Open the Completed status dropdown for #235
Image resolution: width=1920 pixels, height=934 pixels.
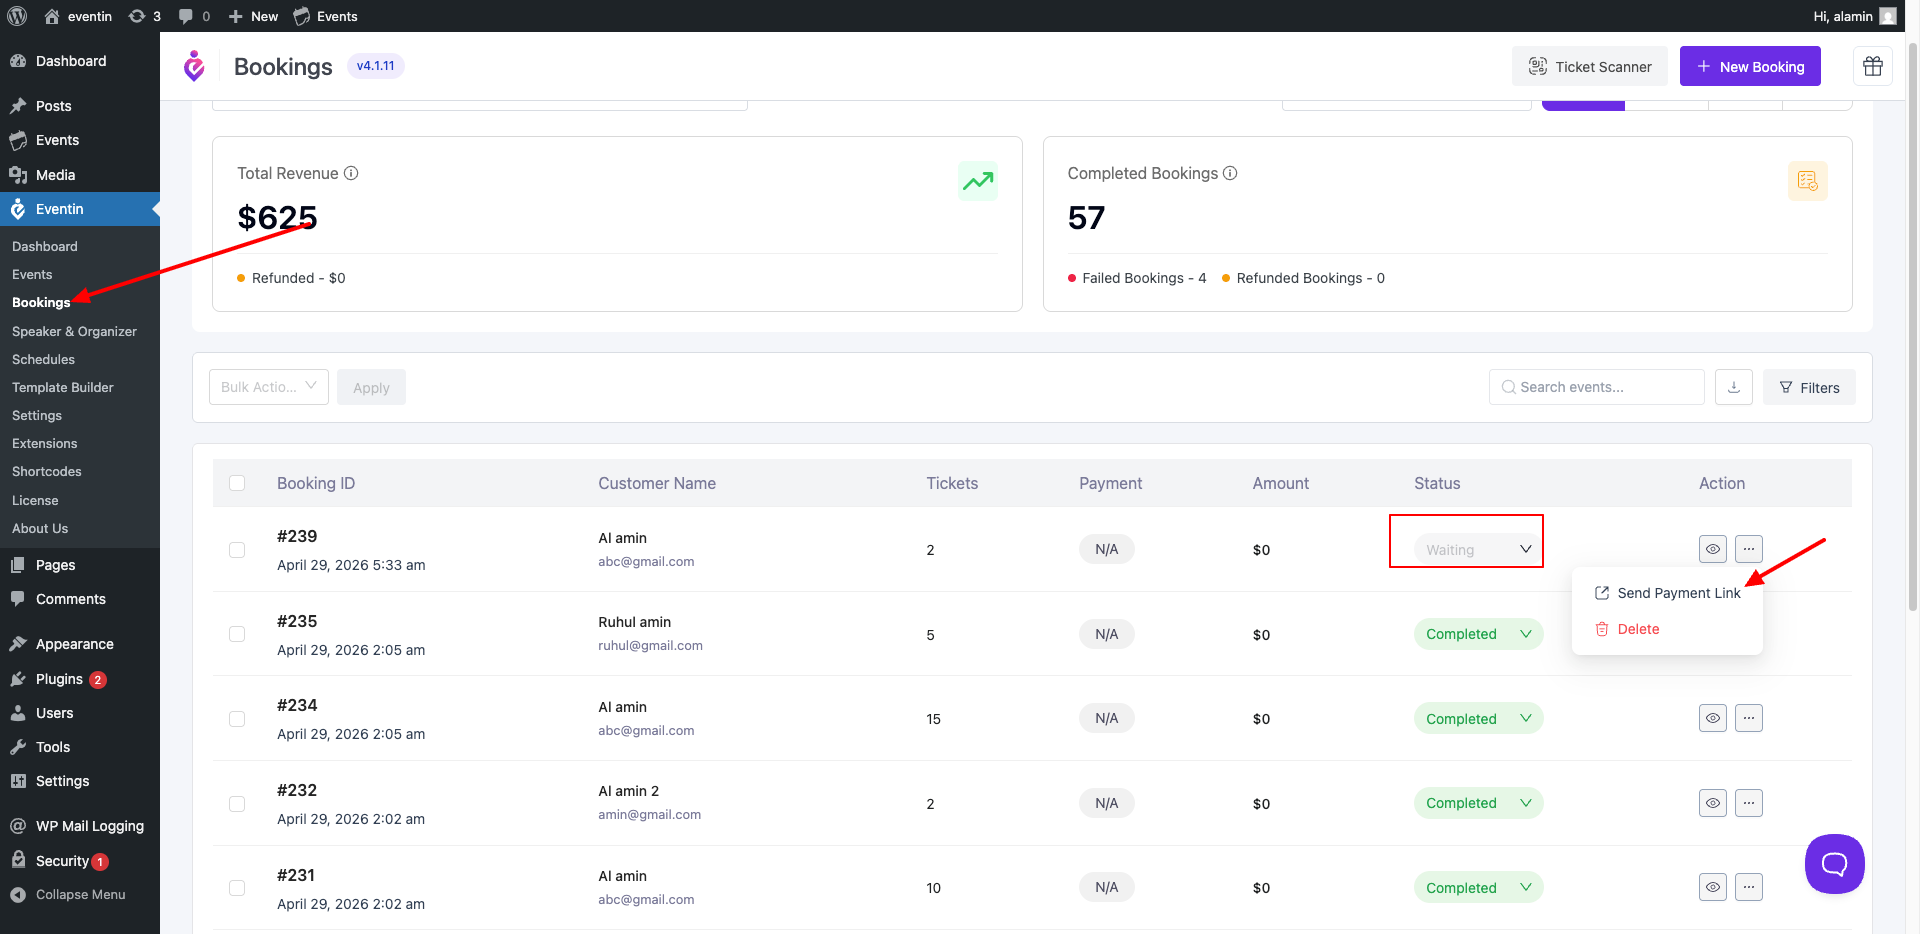tap(1478, 633)
